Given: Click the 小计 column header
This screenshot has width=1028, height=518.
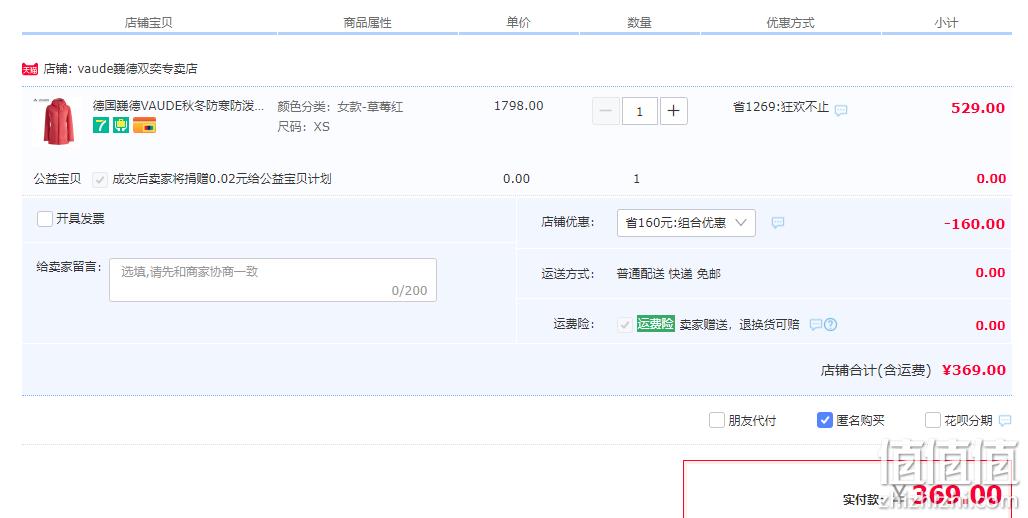Looking at the screenshot, I should tap(946, 23).
